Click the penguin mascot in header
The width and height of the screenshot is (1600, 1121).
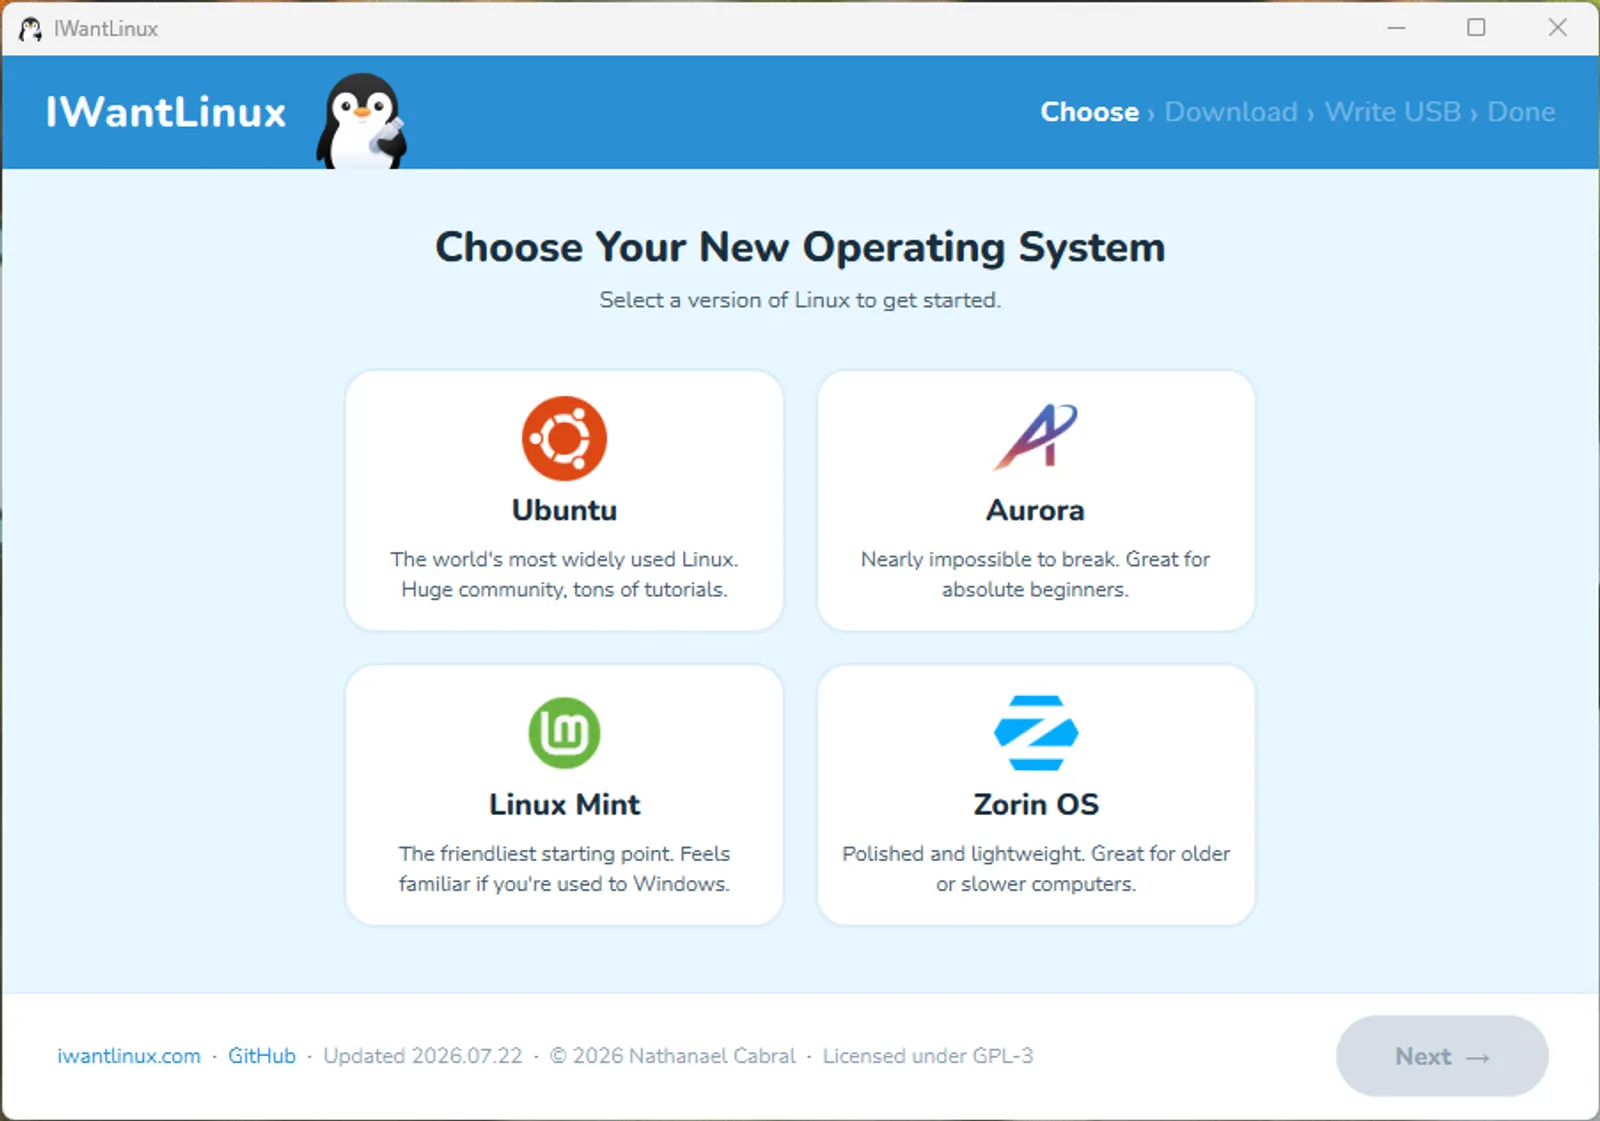click(362, 121)
